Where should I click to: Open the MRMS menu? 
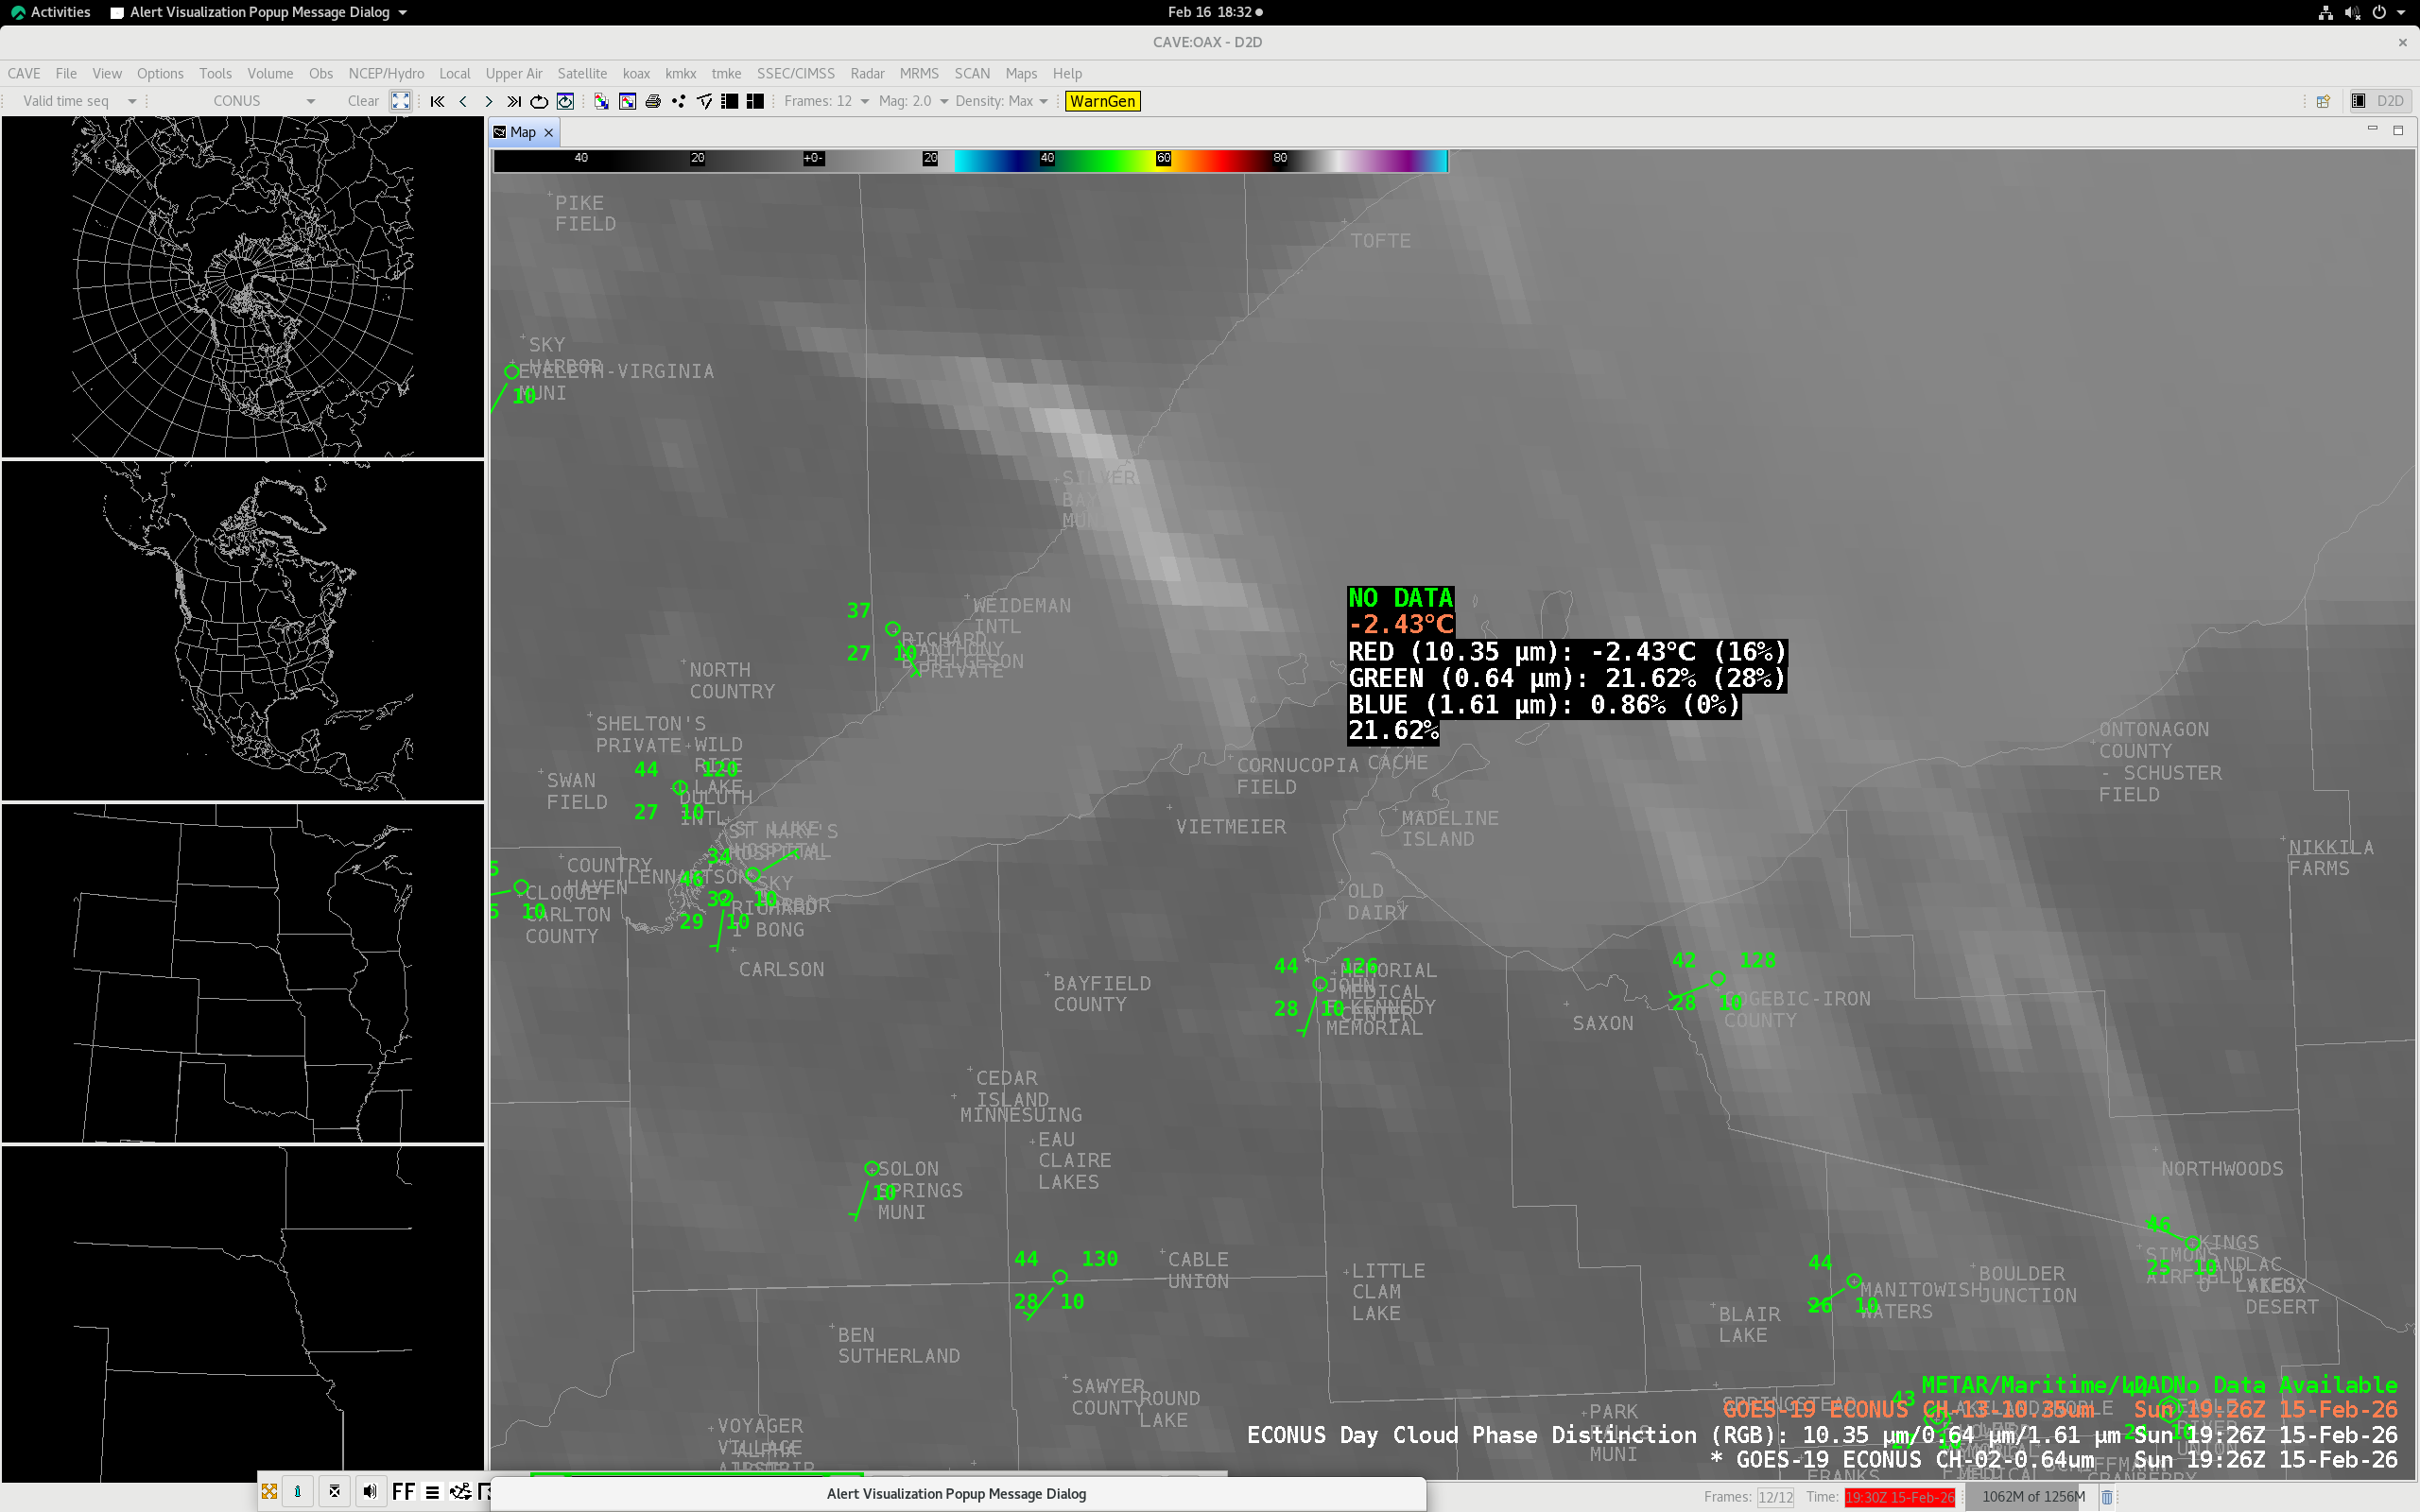point(918,73)
